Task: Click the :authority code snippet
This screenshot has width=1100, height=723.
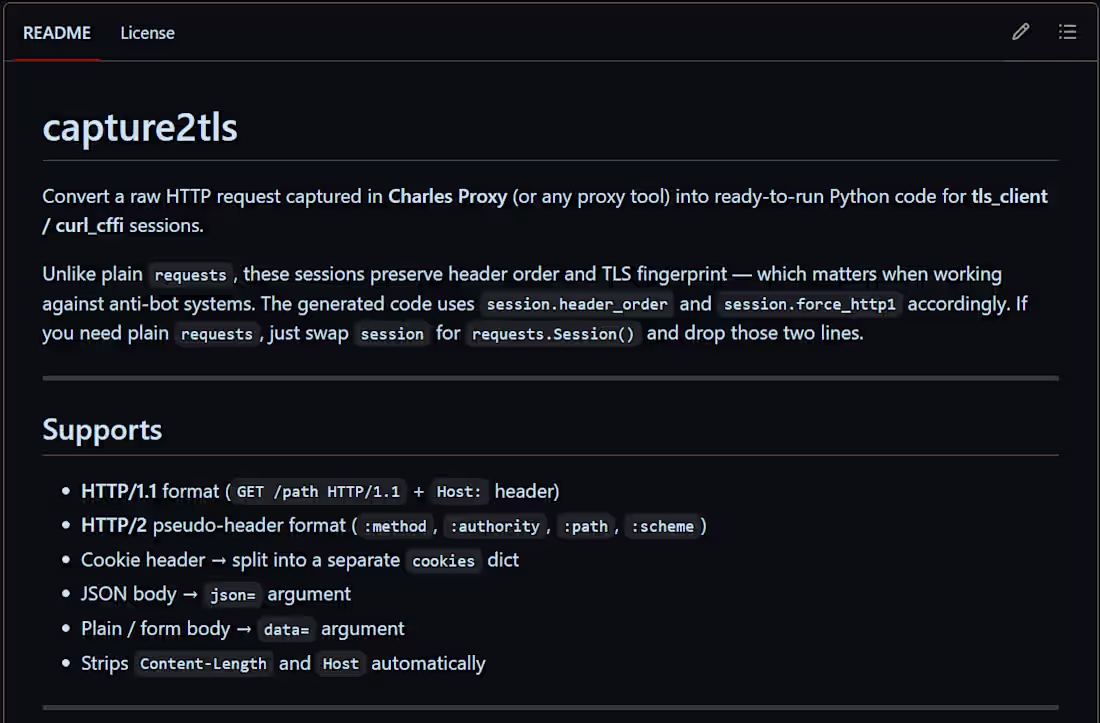Action: point(495,527)
